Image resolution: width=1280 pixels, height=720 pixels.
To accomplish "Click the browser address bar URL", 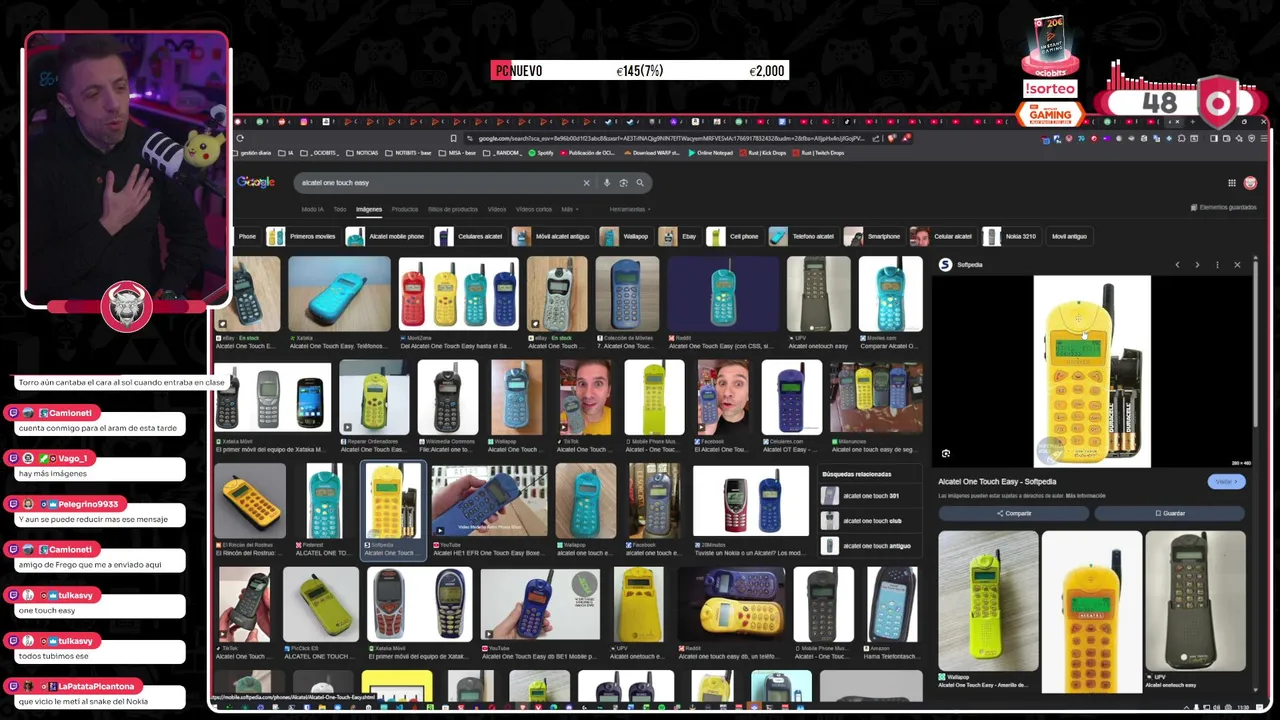I will [670, 138].
